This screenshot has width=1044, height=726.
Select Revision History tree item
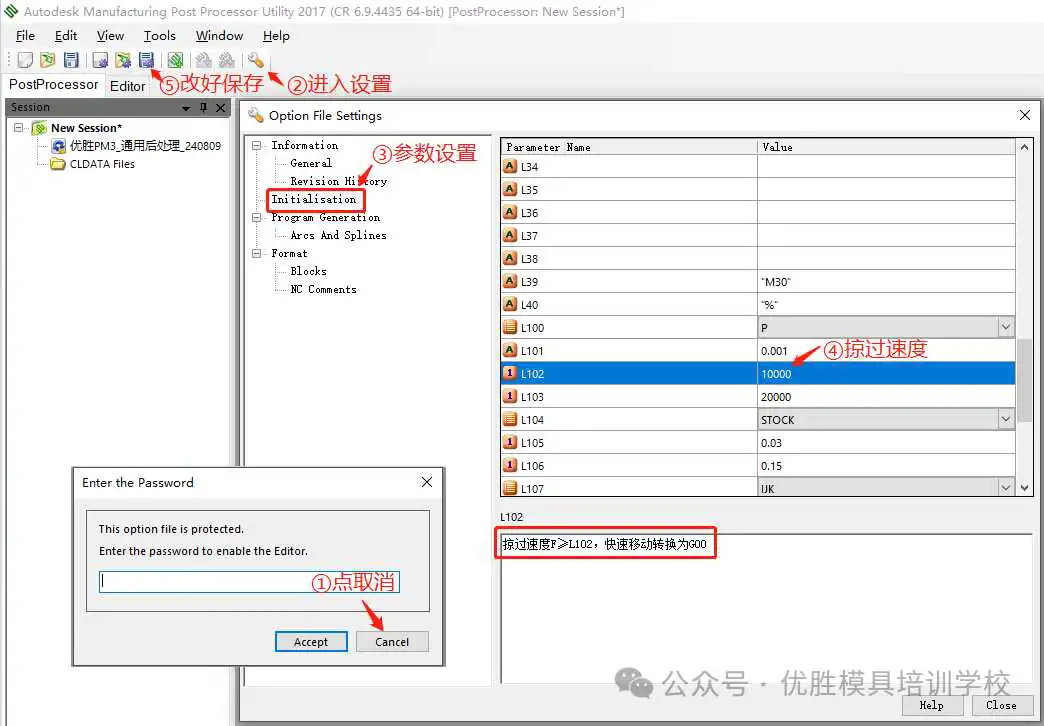[x=338, y=181]
